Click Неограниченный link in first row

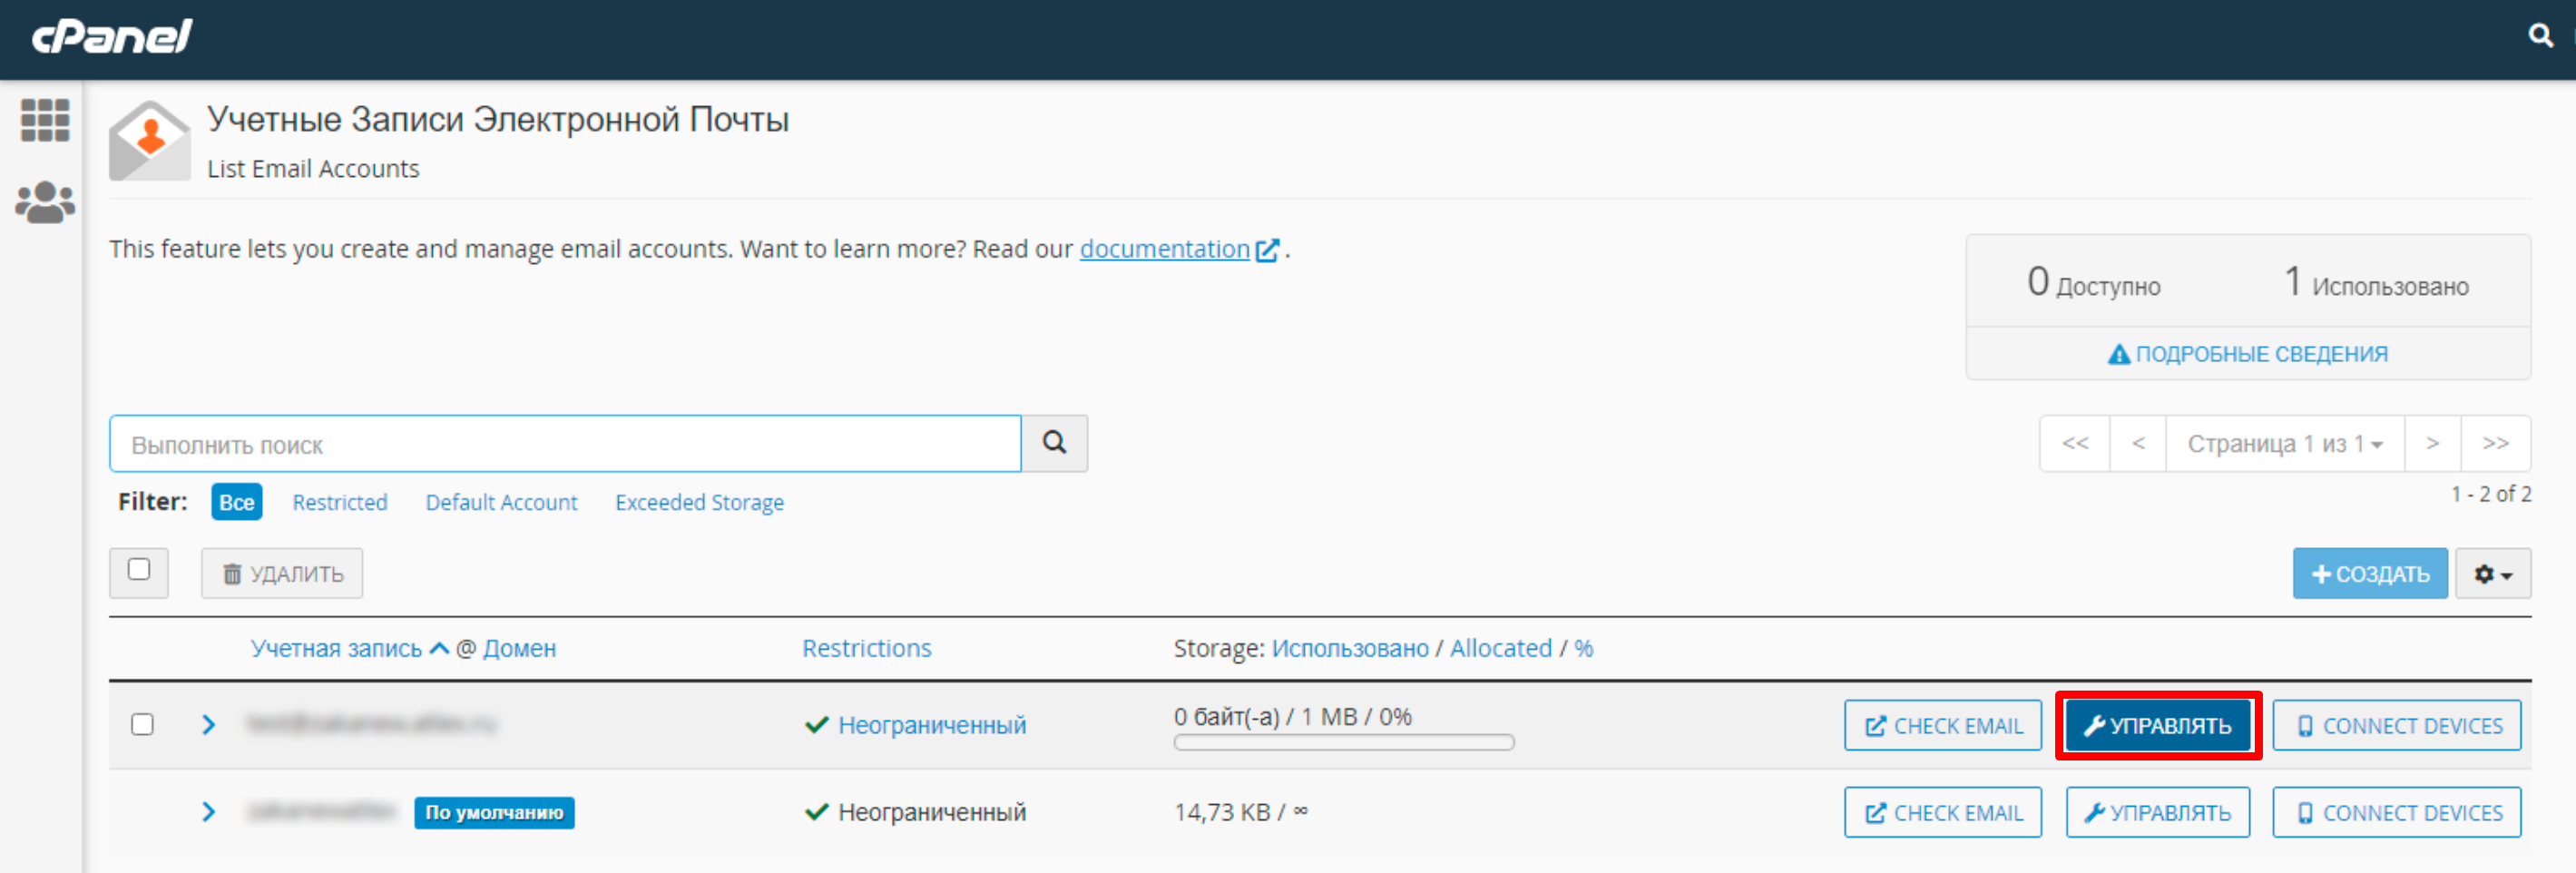pos(932,725)
